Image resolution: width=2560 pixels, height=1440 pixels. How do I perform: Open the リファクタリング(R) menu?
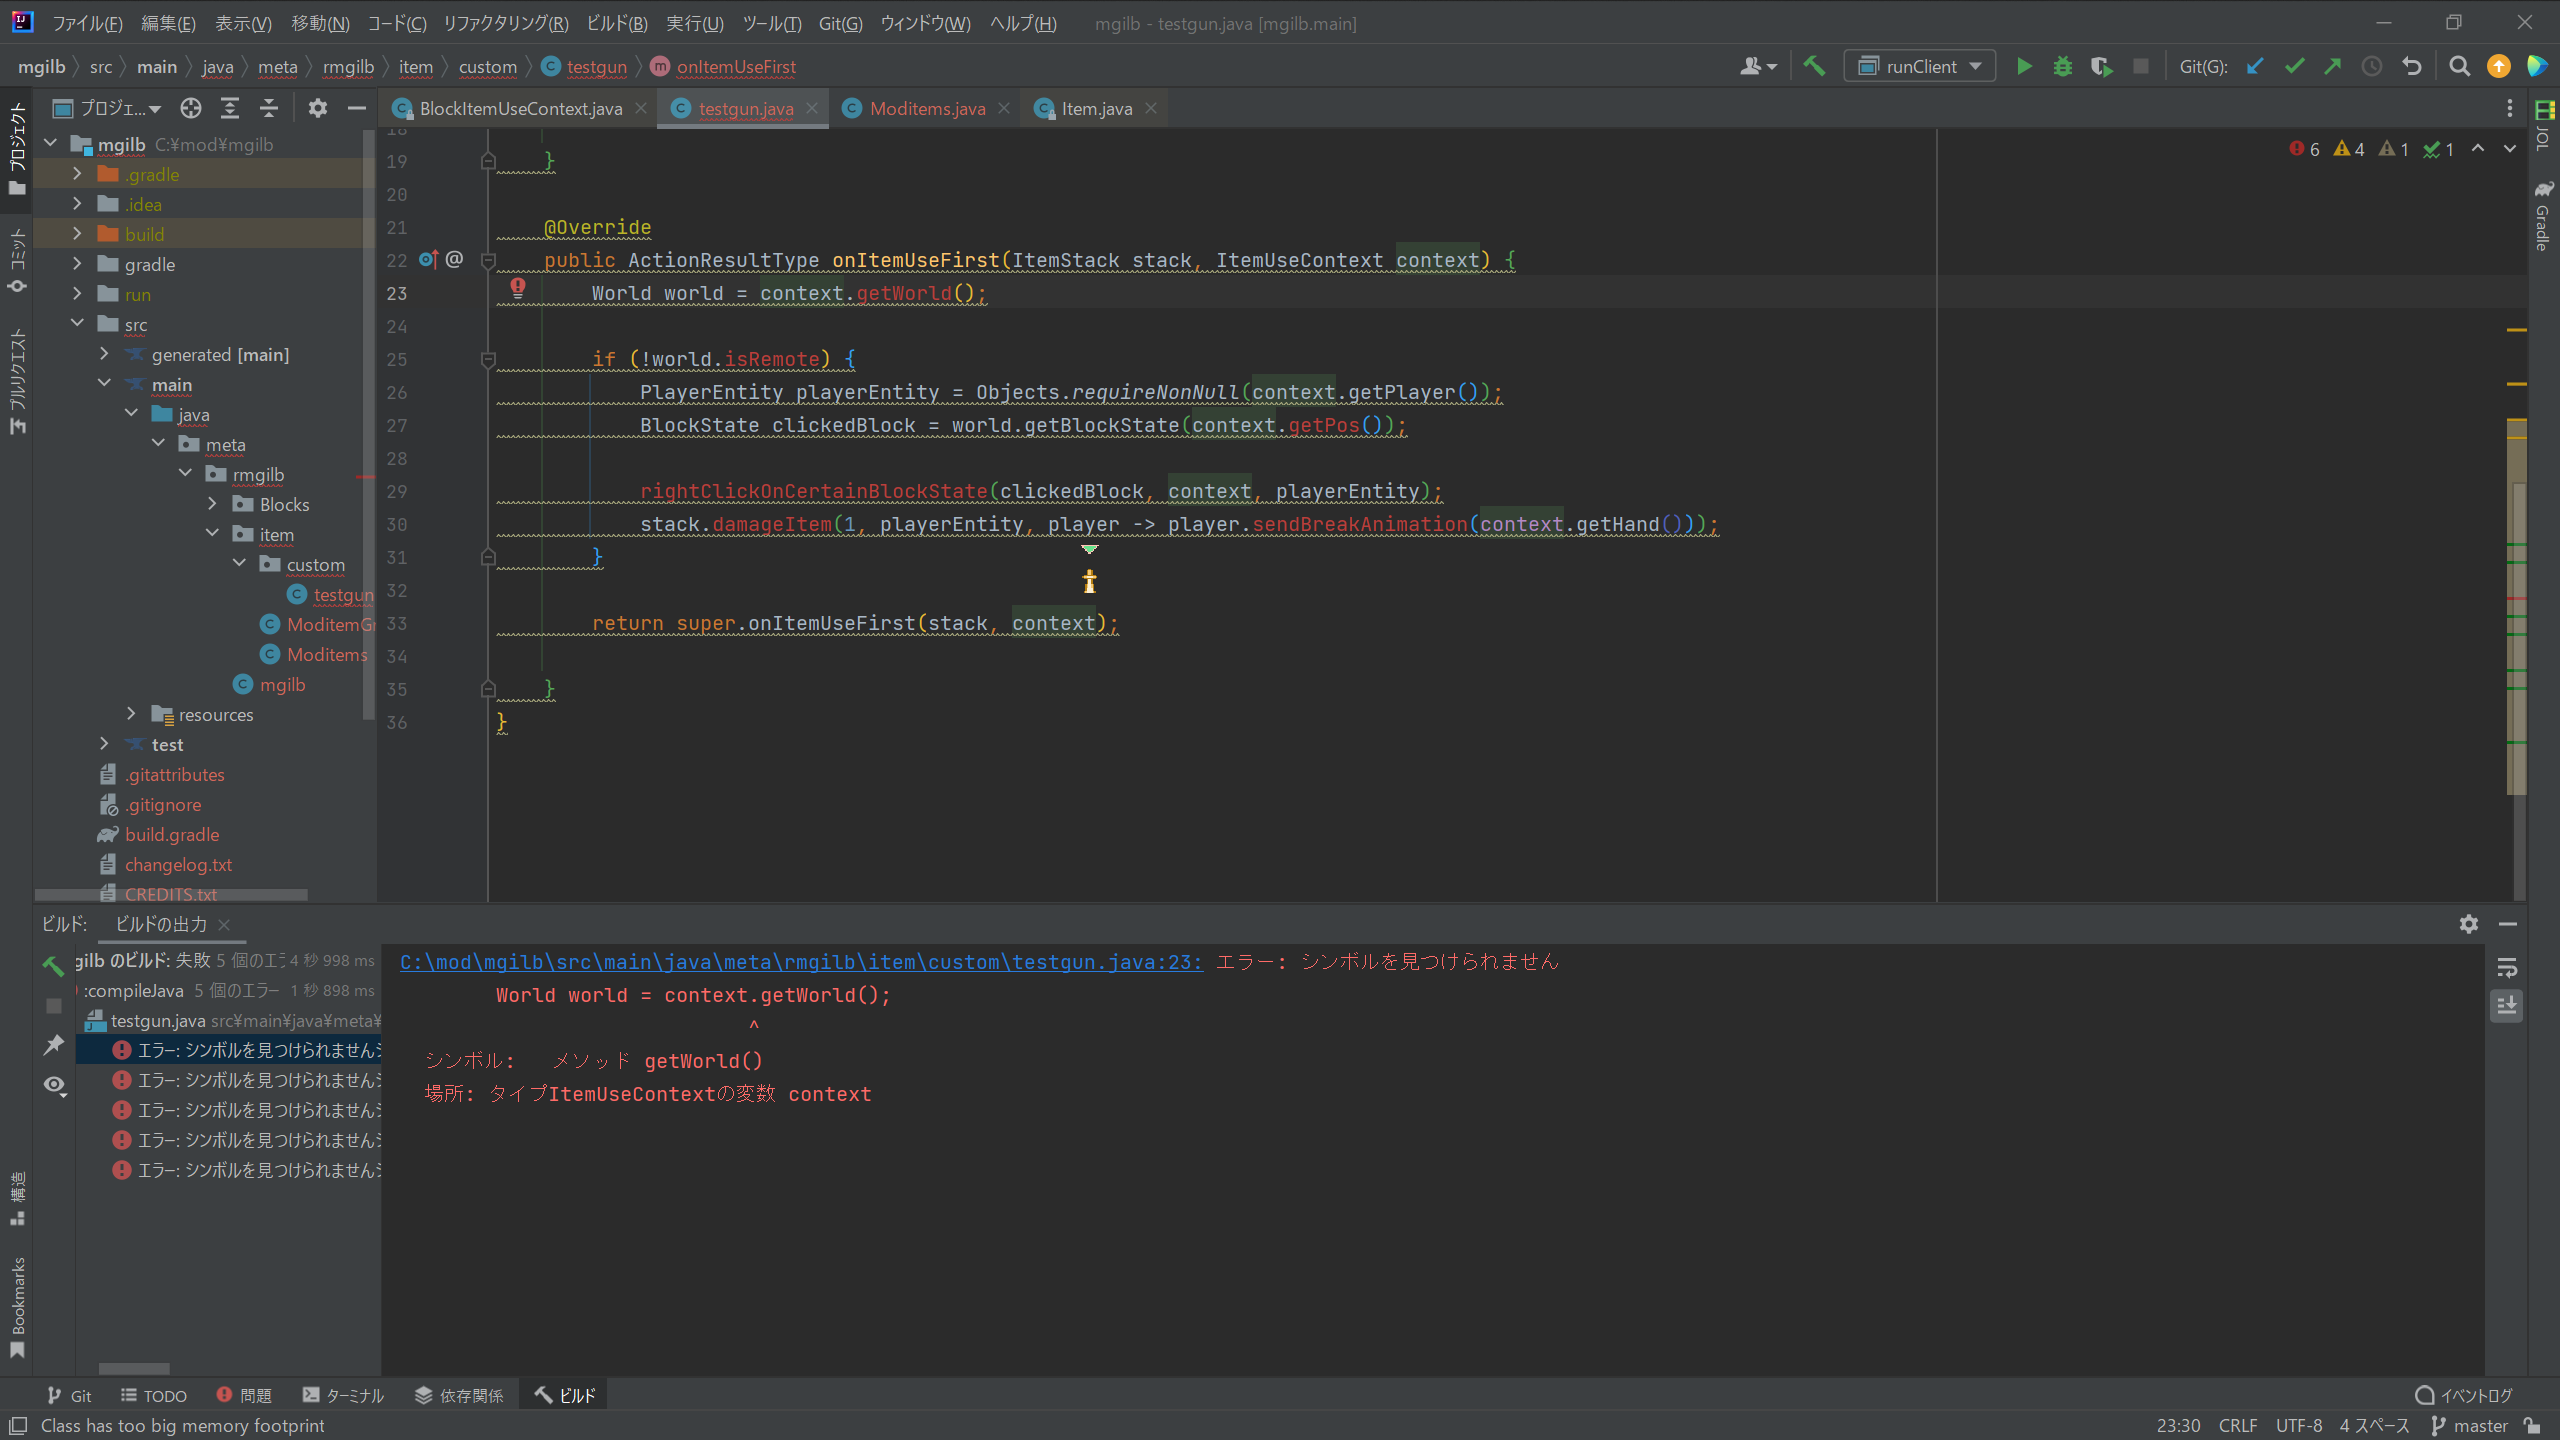pyautogui.click(x=505, y=23)
